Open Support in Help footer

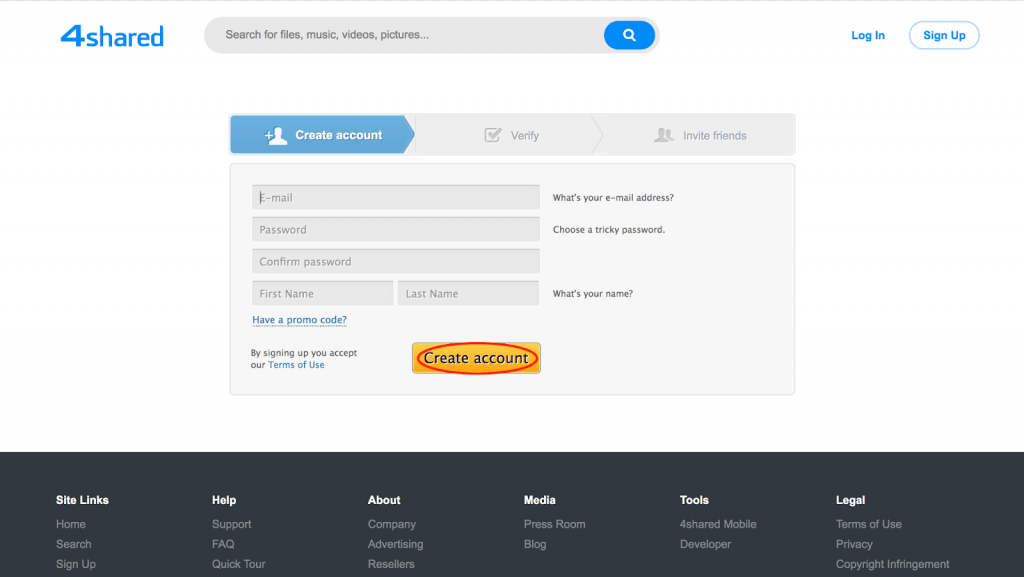[231, 524]
